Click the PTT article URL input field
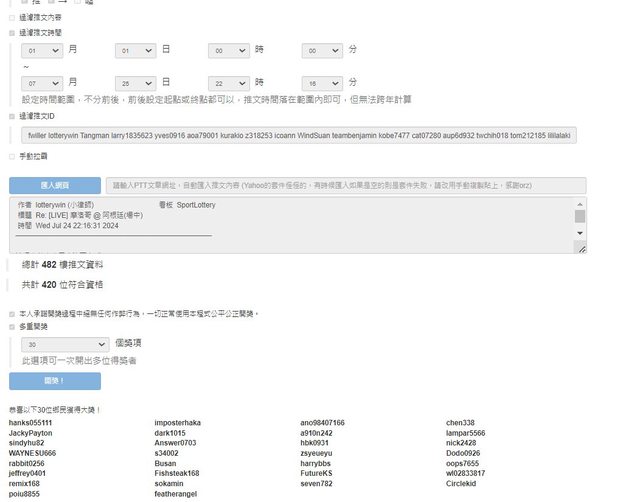Screen dimensions: 640x502 click(345, 185)
